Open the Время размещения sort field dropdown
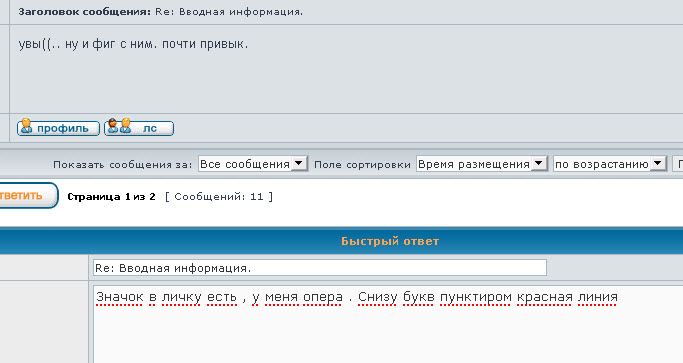 481,164
